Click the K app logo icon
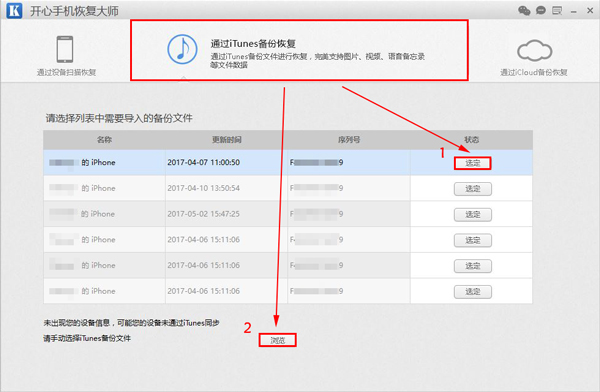The width and height of the screenshot is (600, 392). coord(14,10)
